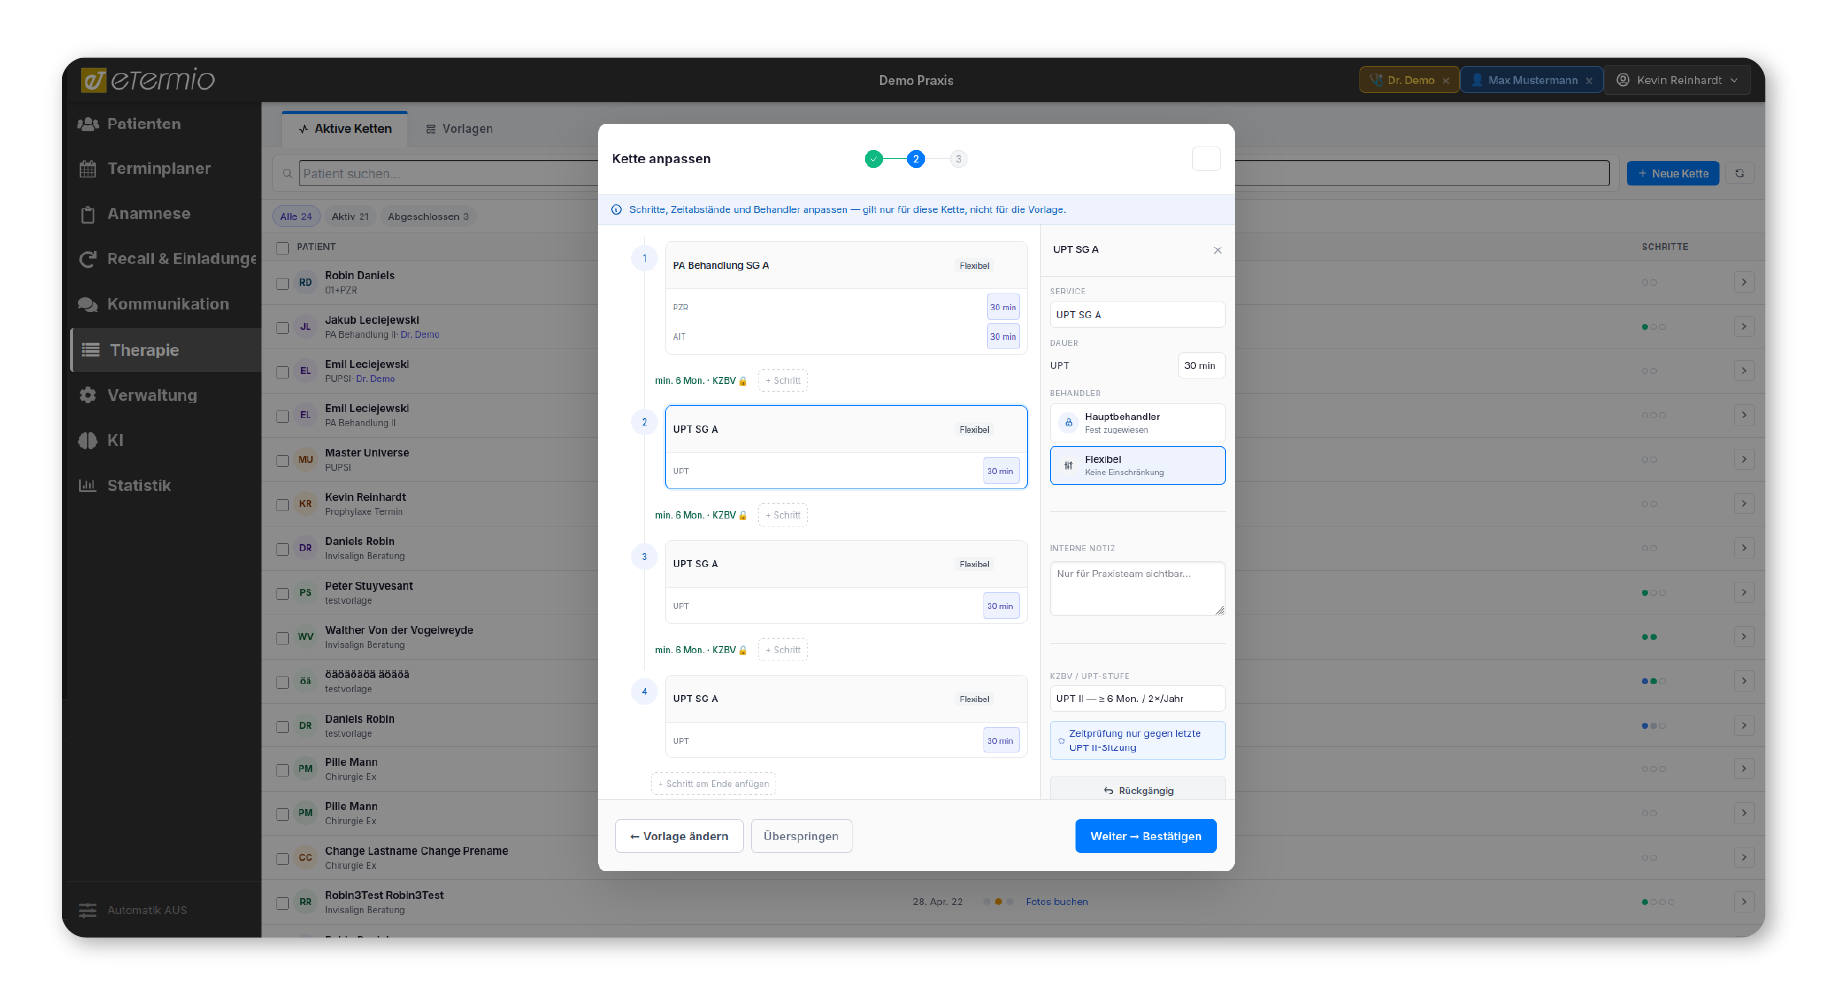Expand the Robin Daniels row chevron
The width and height of the screenshot is (1827, 995).
coord(1744,282)
